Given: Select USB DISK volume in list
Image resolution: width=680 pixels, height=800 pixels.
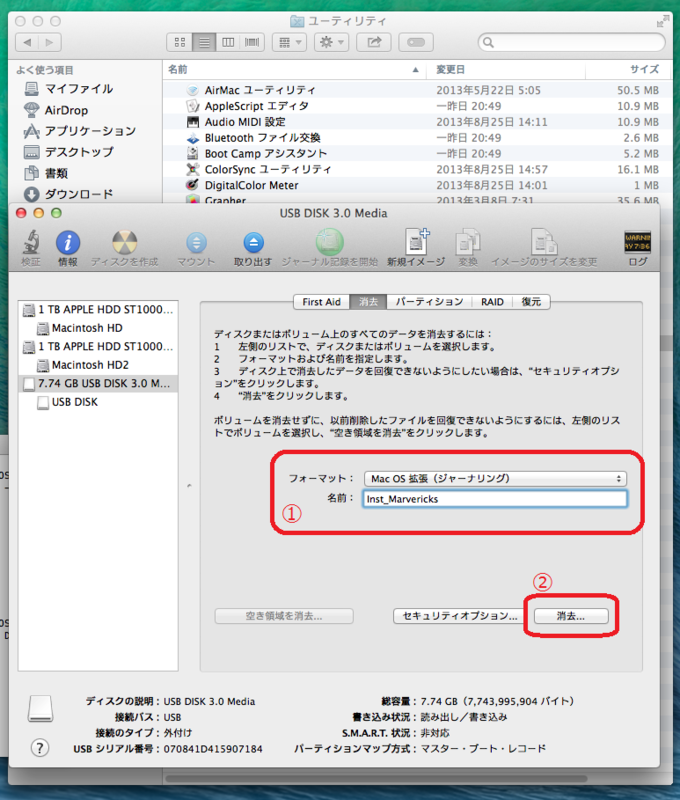Looking at the screenshot, I should click(98, 402).
